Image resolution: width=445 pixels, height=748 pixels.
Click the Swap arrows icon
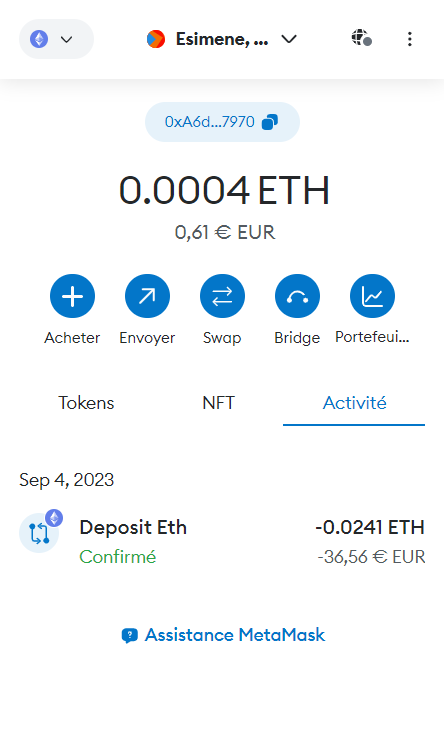point(222,296)
